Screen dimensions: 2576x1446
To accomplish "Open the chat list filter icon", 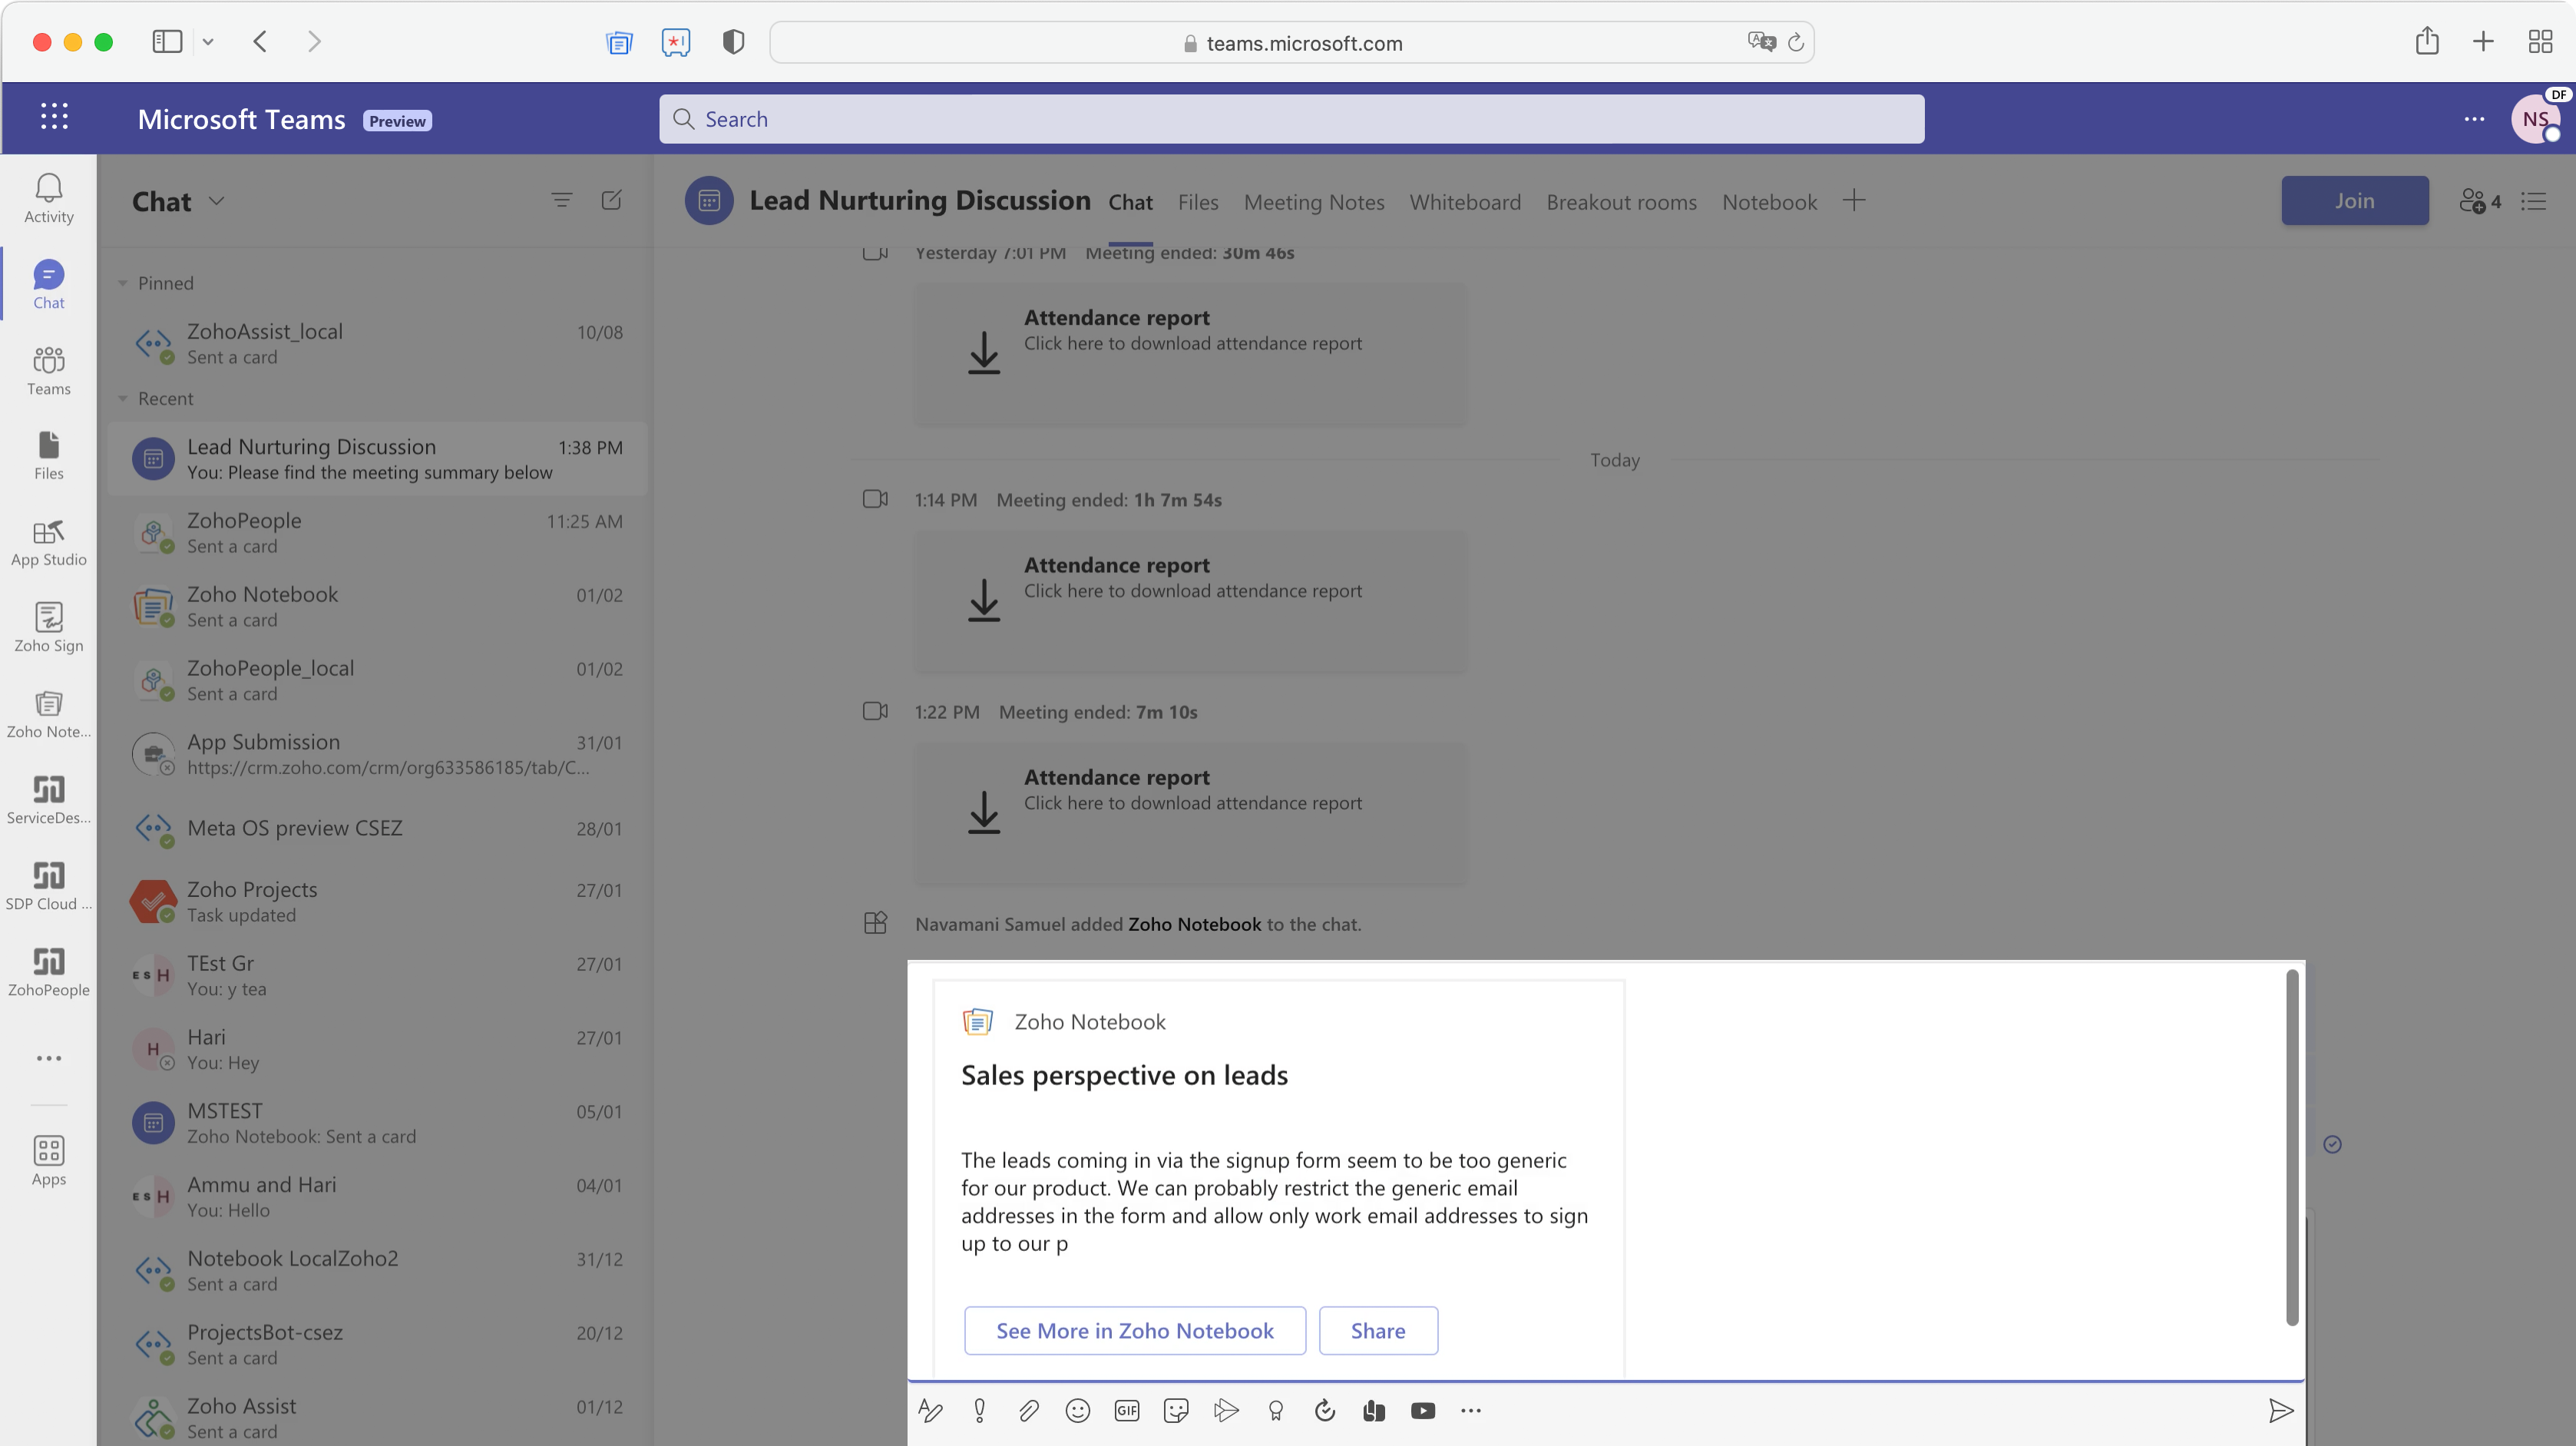I will [561, 200].
